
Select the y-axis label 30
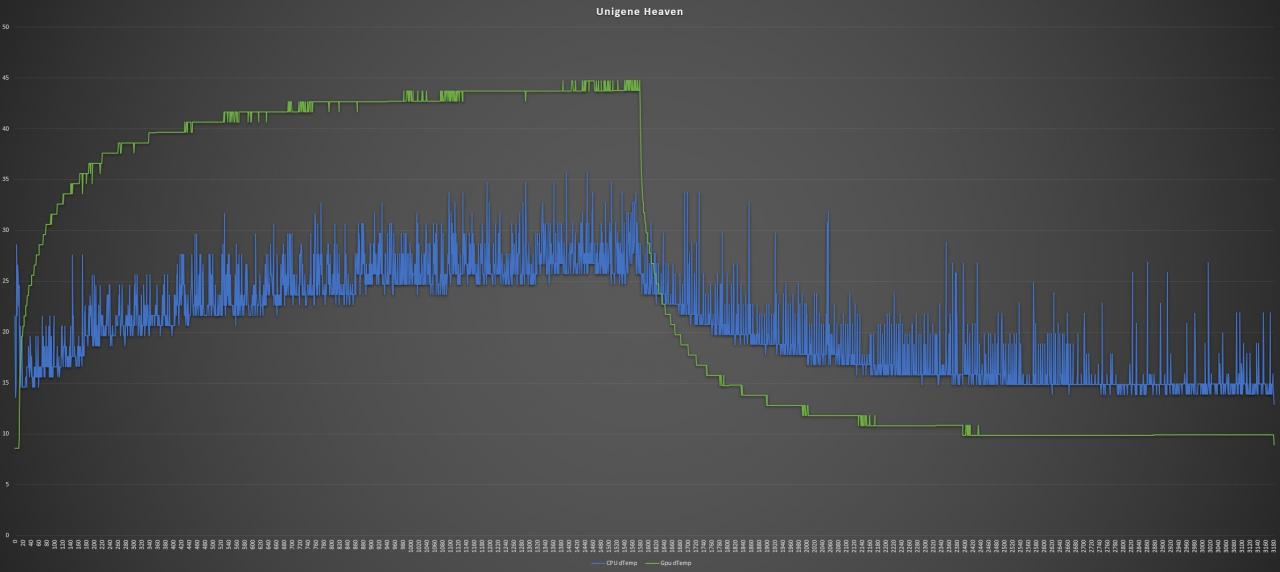6,231
